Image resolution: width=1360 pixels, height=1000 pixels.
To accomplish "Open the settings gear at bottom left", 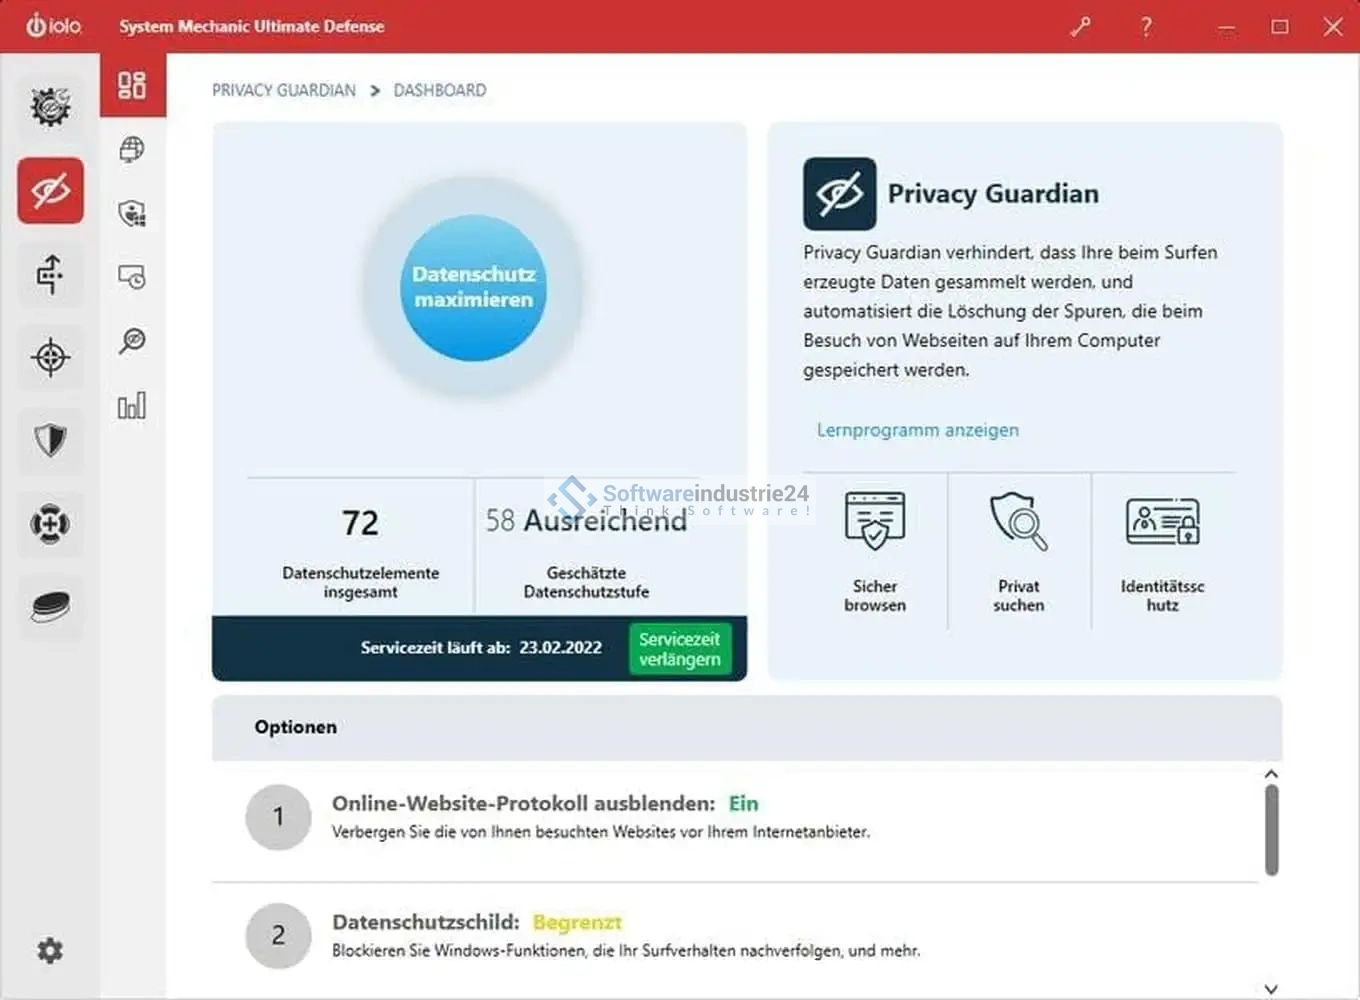I will [x=50, y=950].
